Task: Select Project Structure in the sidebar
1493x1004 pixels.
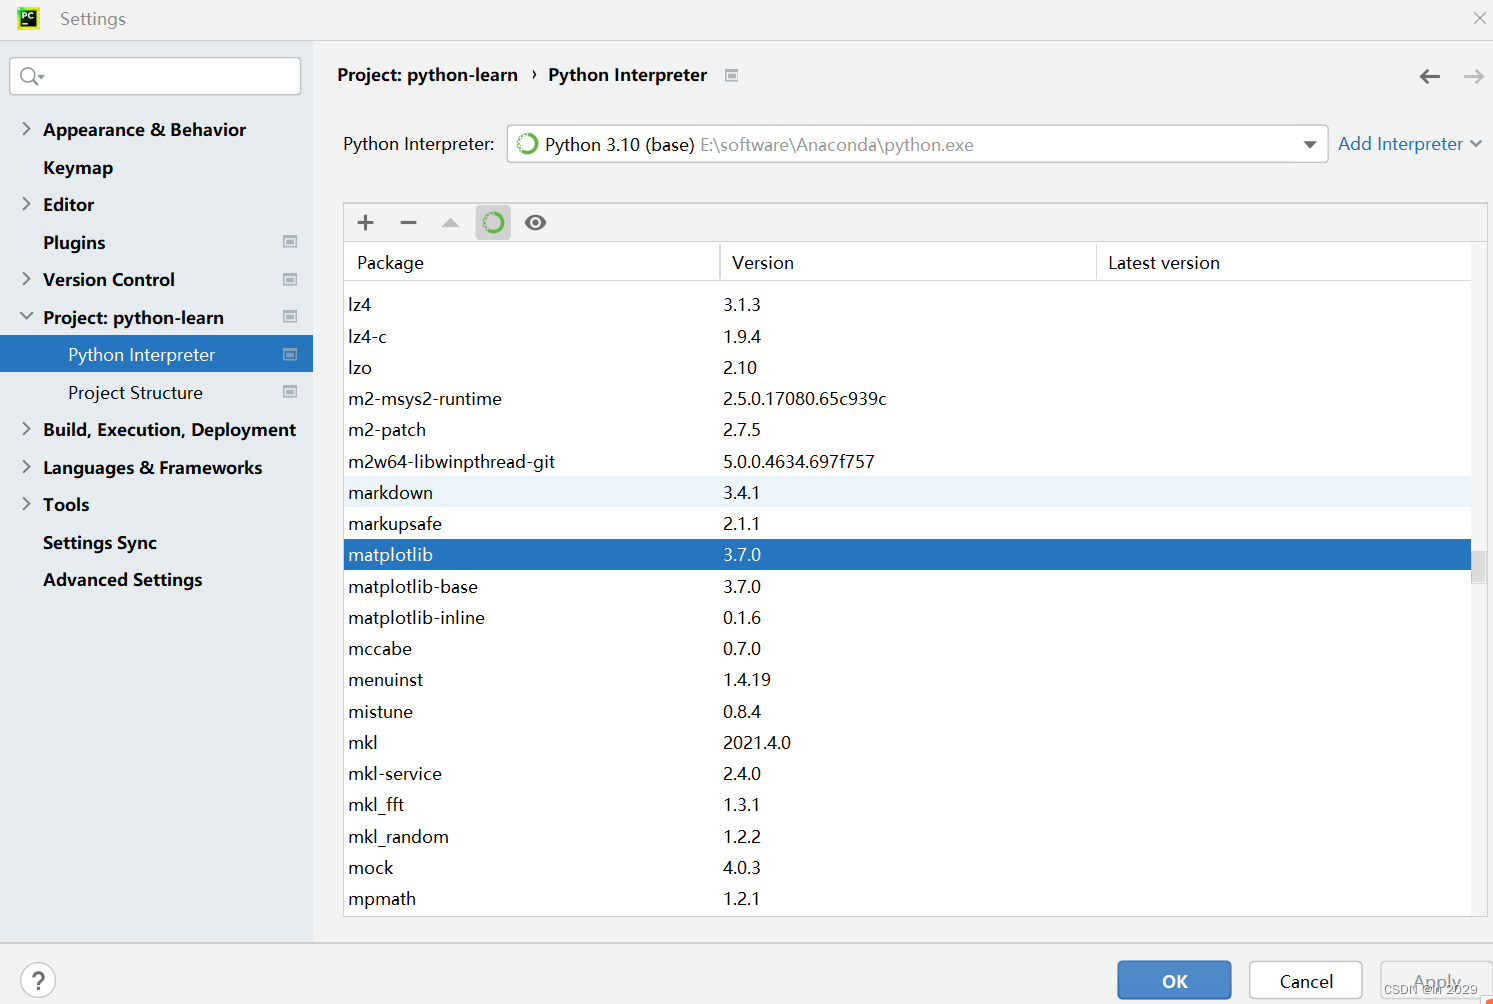Action: coord(135,393)
